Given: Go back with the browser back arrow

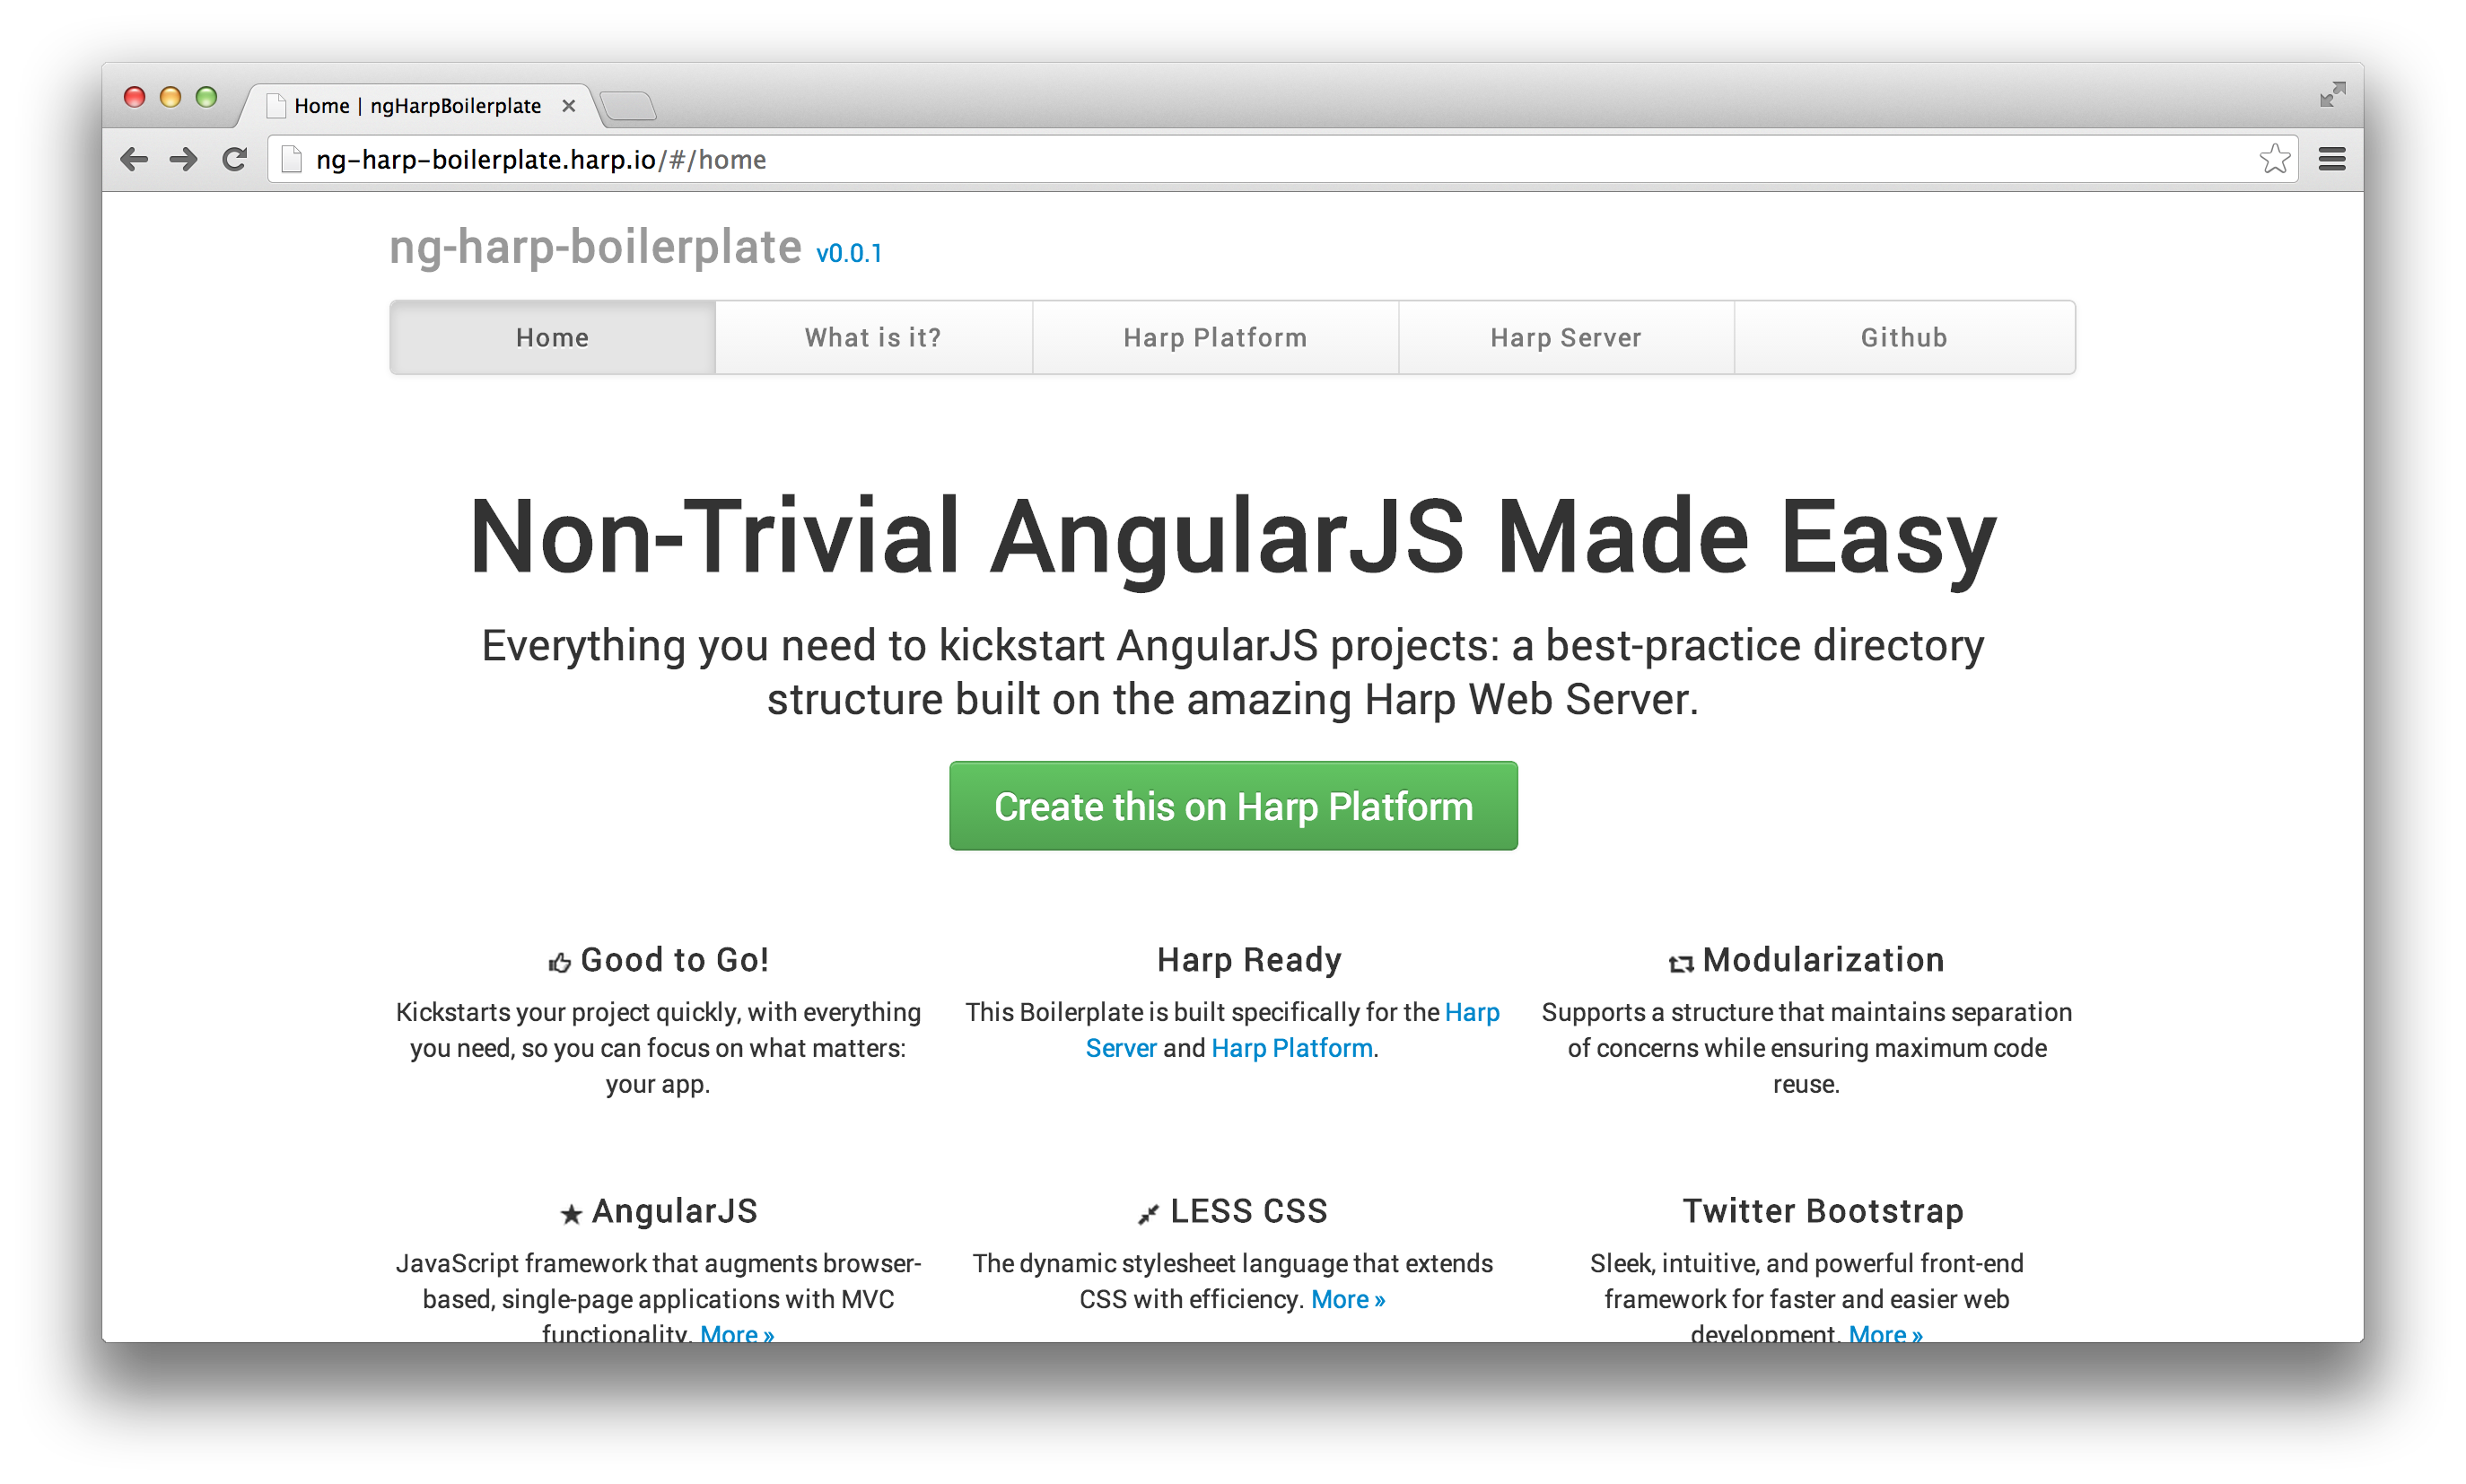Looking at the screenshot, I should click(x=134, y=159).
